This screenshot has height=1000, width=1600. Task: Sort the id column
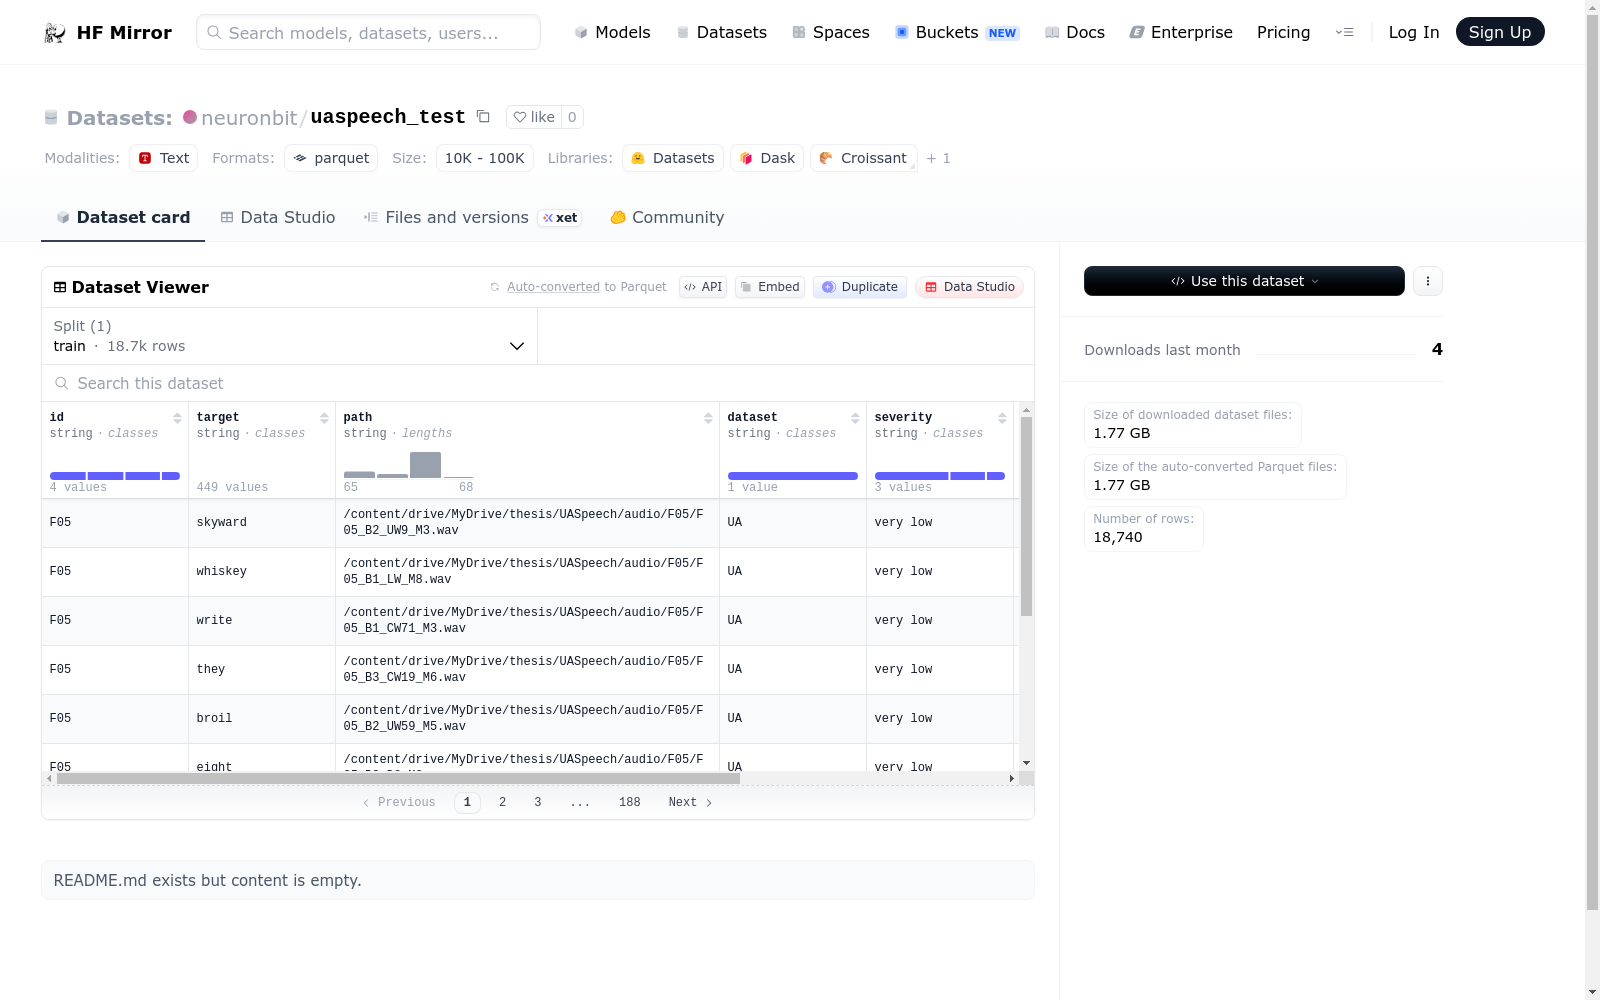tap(177, 418)
